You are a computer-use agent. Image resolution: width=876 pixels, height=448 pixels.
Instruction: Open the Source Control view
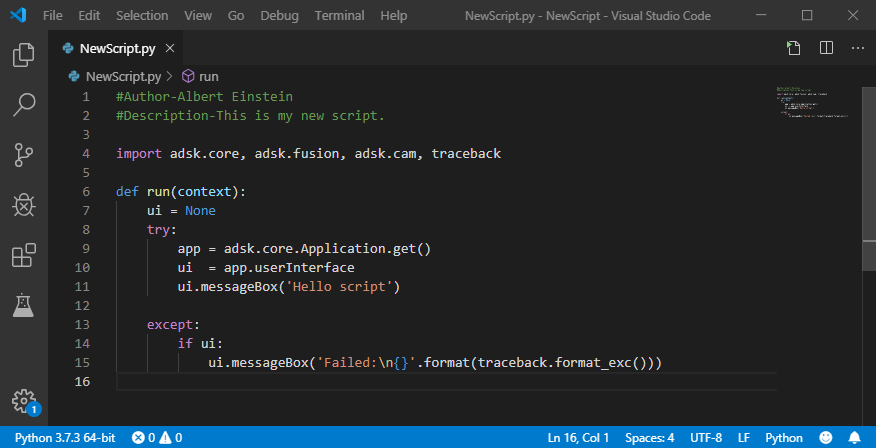point(23,155)
